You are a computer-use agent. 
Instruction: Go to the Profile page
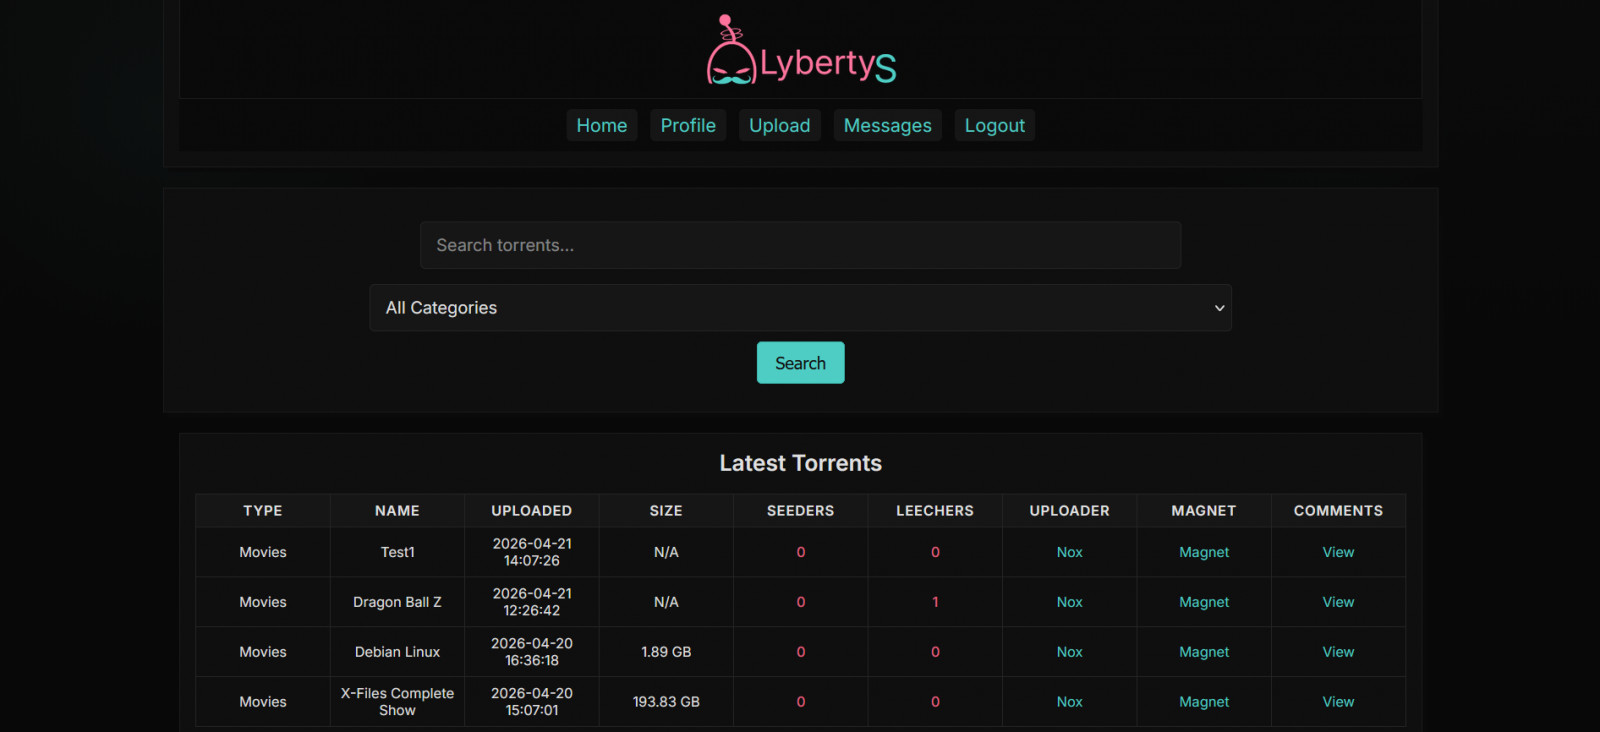point(688,125)
